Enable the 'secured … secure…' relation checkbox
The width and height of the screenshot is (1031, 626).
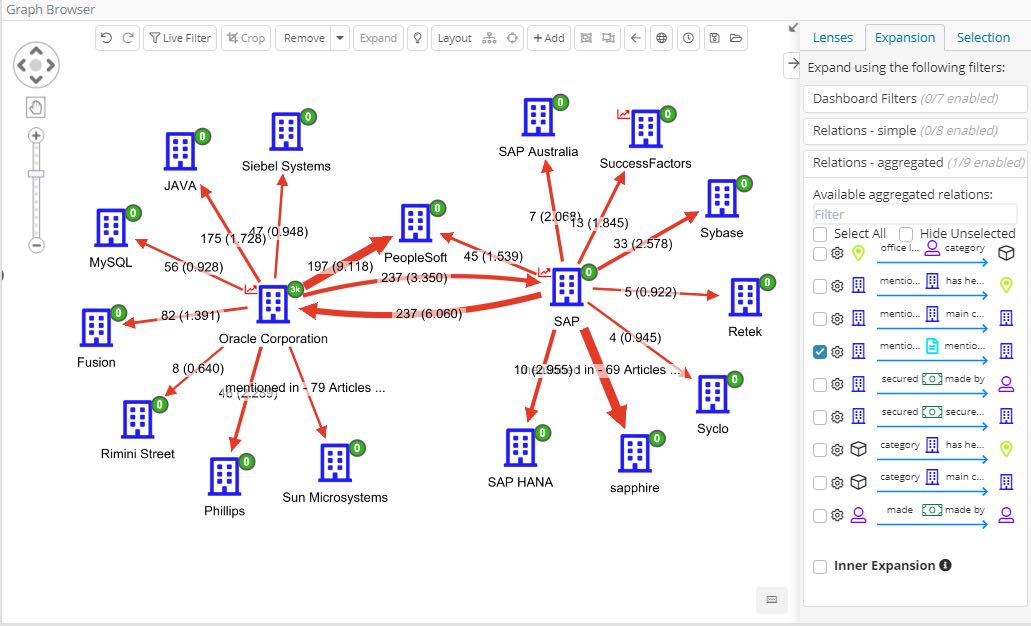coord(820,418)
